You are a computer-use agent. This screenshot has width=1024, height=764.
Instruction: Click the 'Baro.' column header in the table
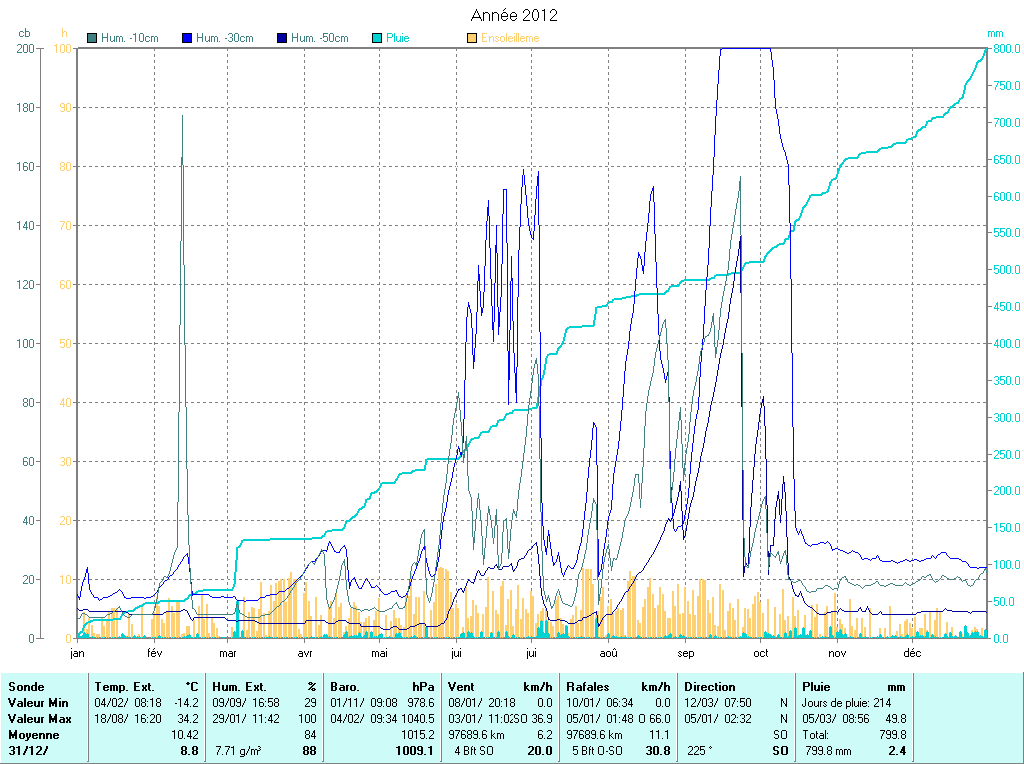point(345,687)
